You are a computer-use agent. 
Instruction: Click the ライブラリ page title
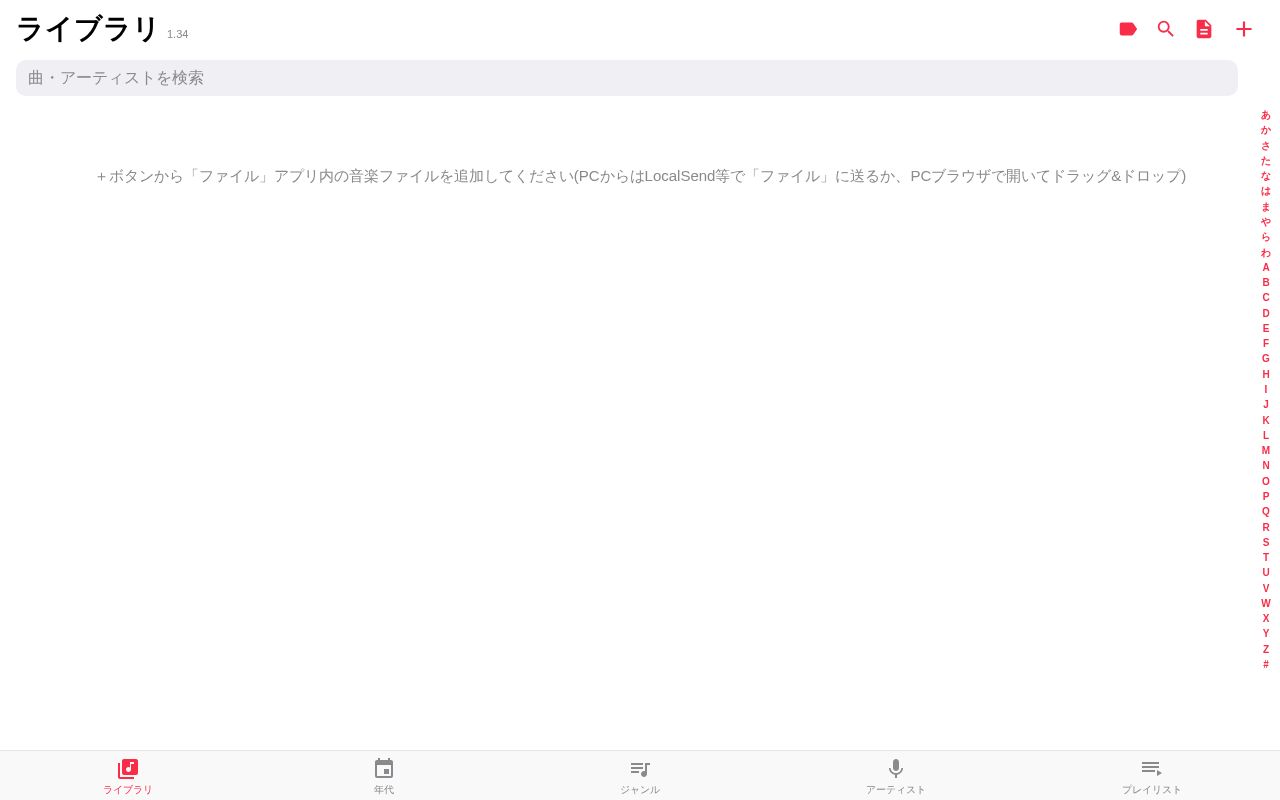[87, 29]
